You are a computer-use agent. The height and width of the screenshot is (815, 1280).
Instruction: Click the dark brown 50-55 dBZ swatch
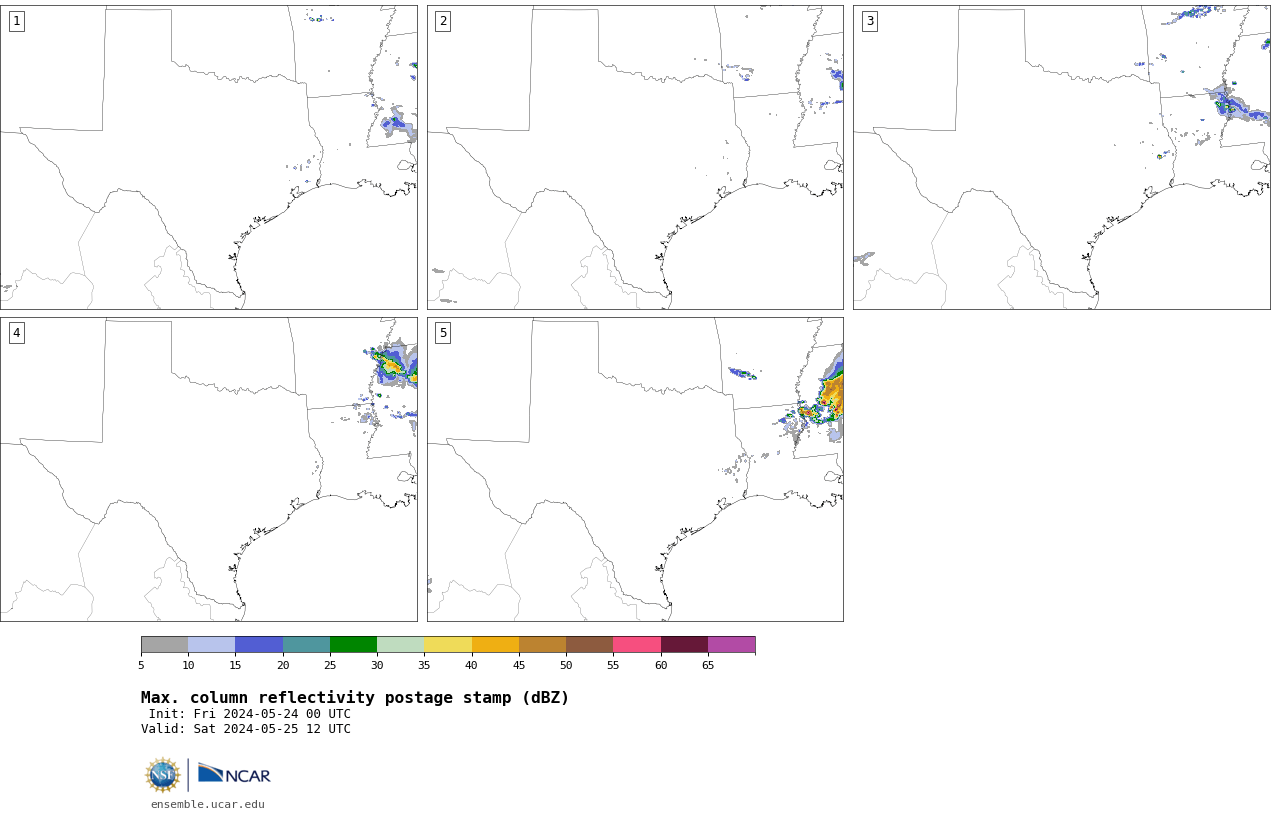pos(589,644)
